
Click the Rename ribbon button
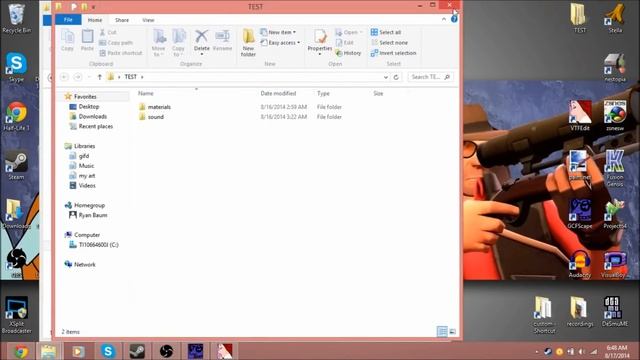click(x=222, y=40)
